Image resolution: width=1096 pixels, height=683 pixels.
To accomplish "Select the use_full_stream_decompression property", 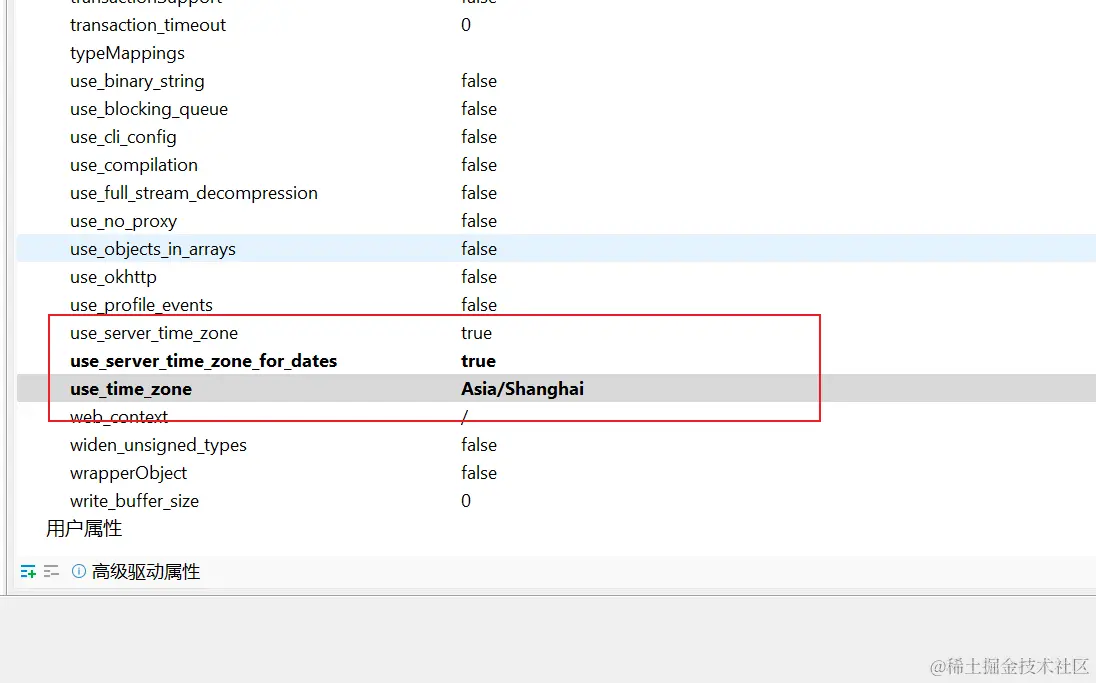I will pos(194,193).
